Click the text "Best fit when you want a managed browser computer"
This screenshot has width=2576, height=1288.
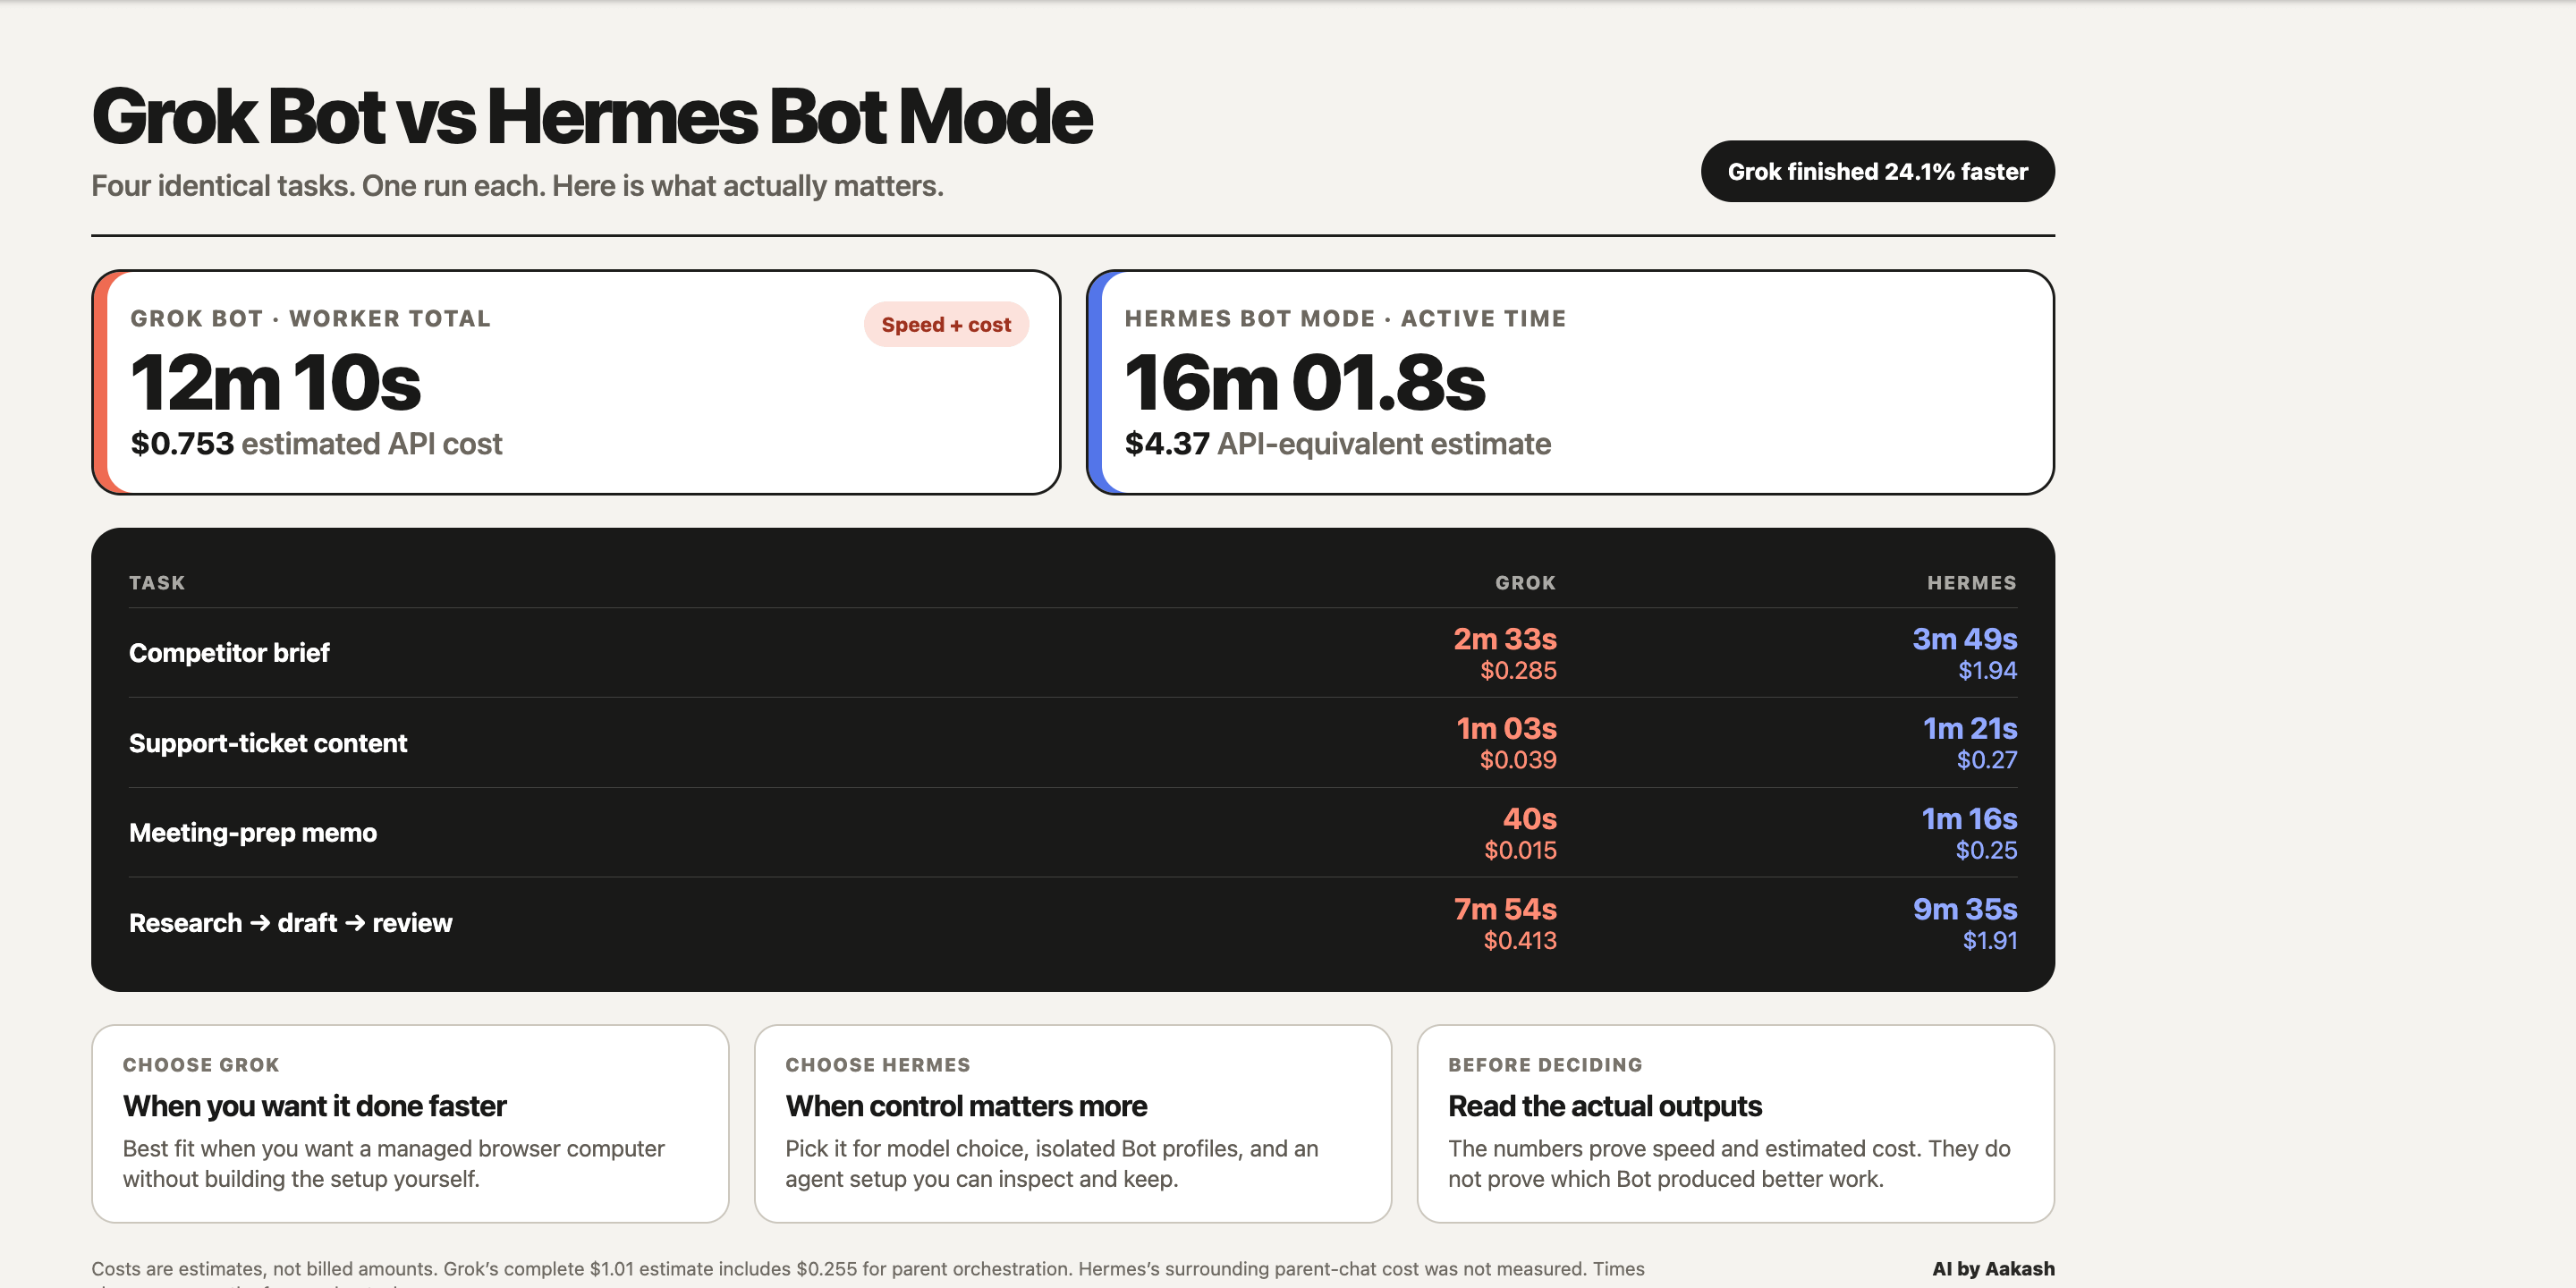pos(393,1148)
